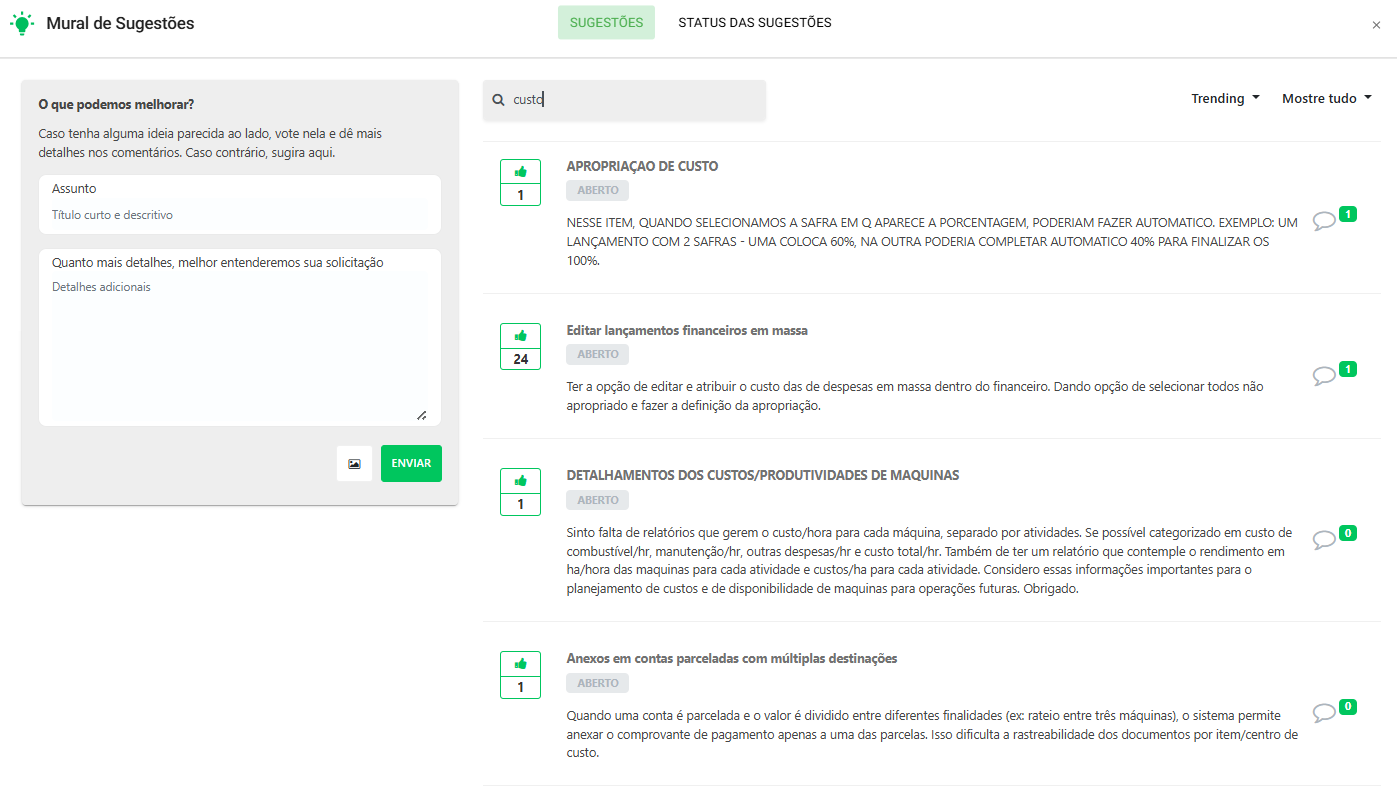Upvote Editar lançamentos financeiros em massa
The height and width of the screenshot is (796, 1397).
[x=520, y=336]
